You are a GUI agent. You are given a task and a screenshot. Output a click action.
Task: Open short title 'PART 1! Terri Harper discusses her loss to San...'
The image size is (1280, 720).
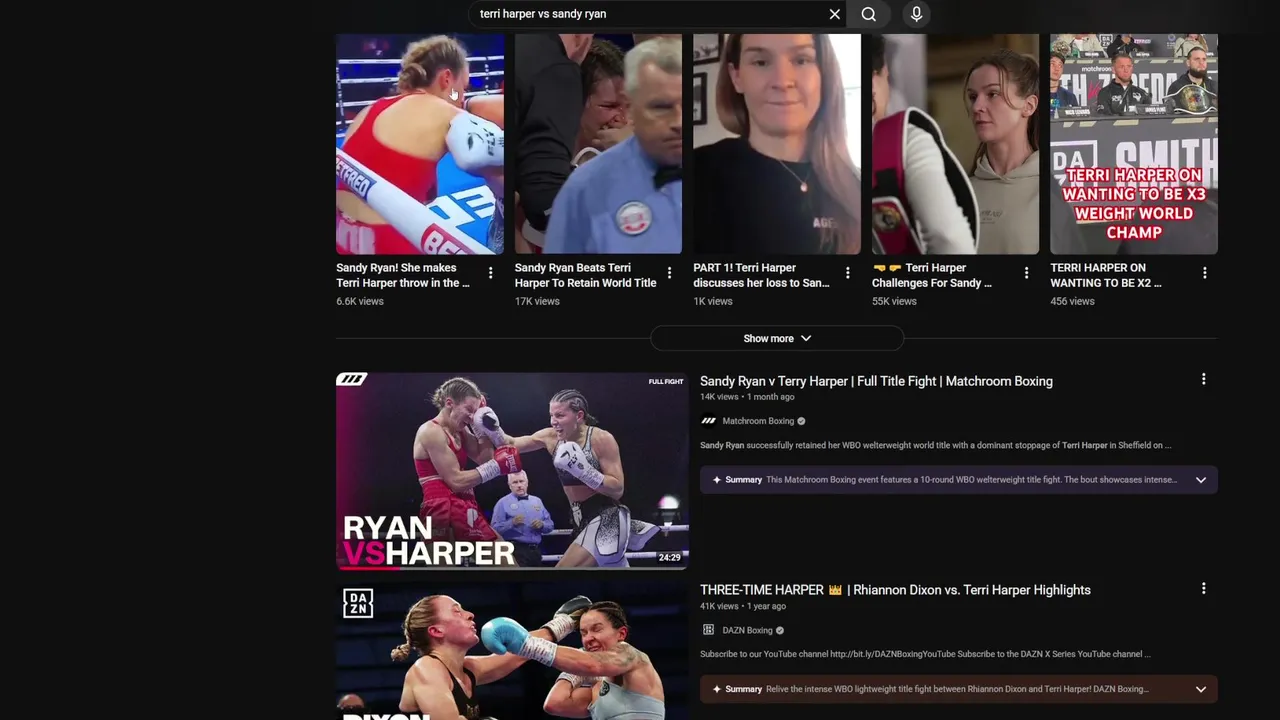761,275
